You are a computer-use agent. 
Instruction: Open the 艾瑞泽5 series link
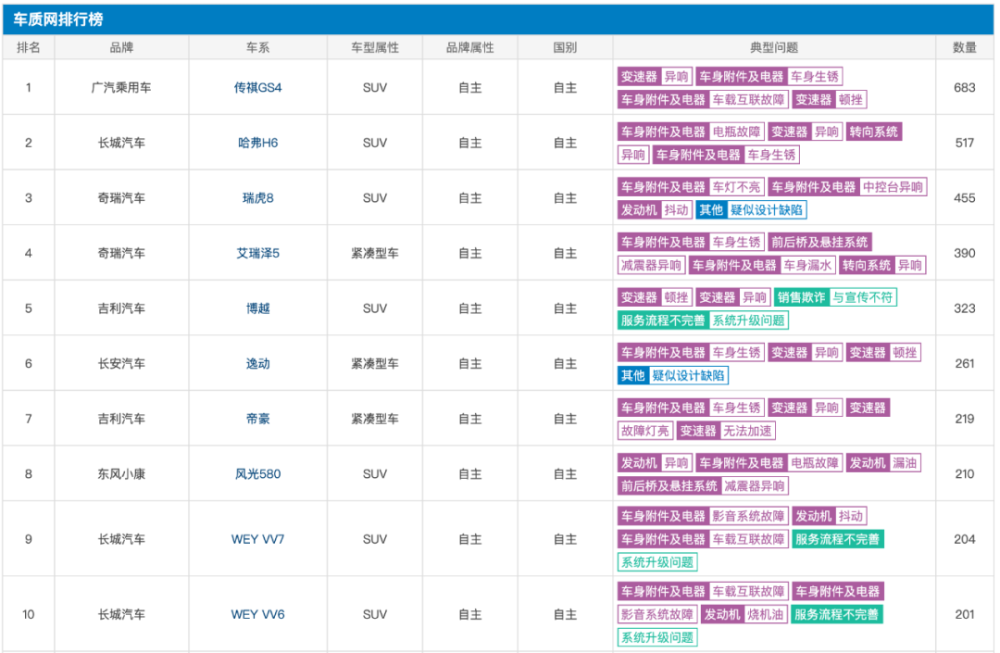pyautogui.click(x=258, y=253)
